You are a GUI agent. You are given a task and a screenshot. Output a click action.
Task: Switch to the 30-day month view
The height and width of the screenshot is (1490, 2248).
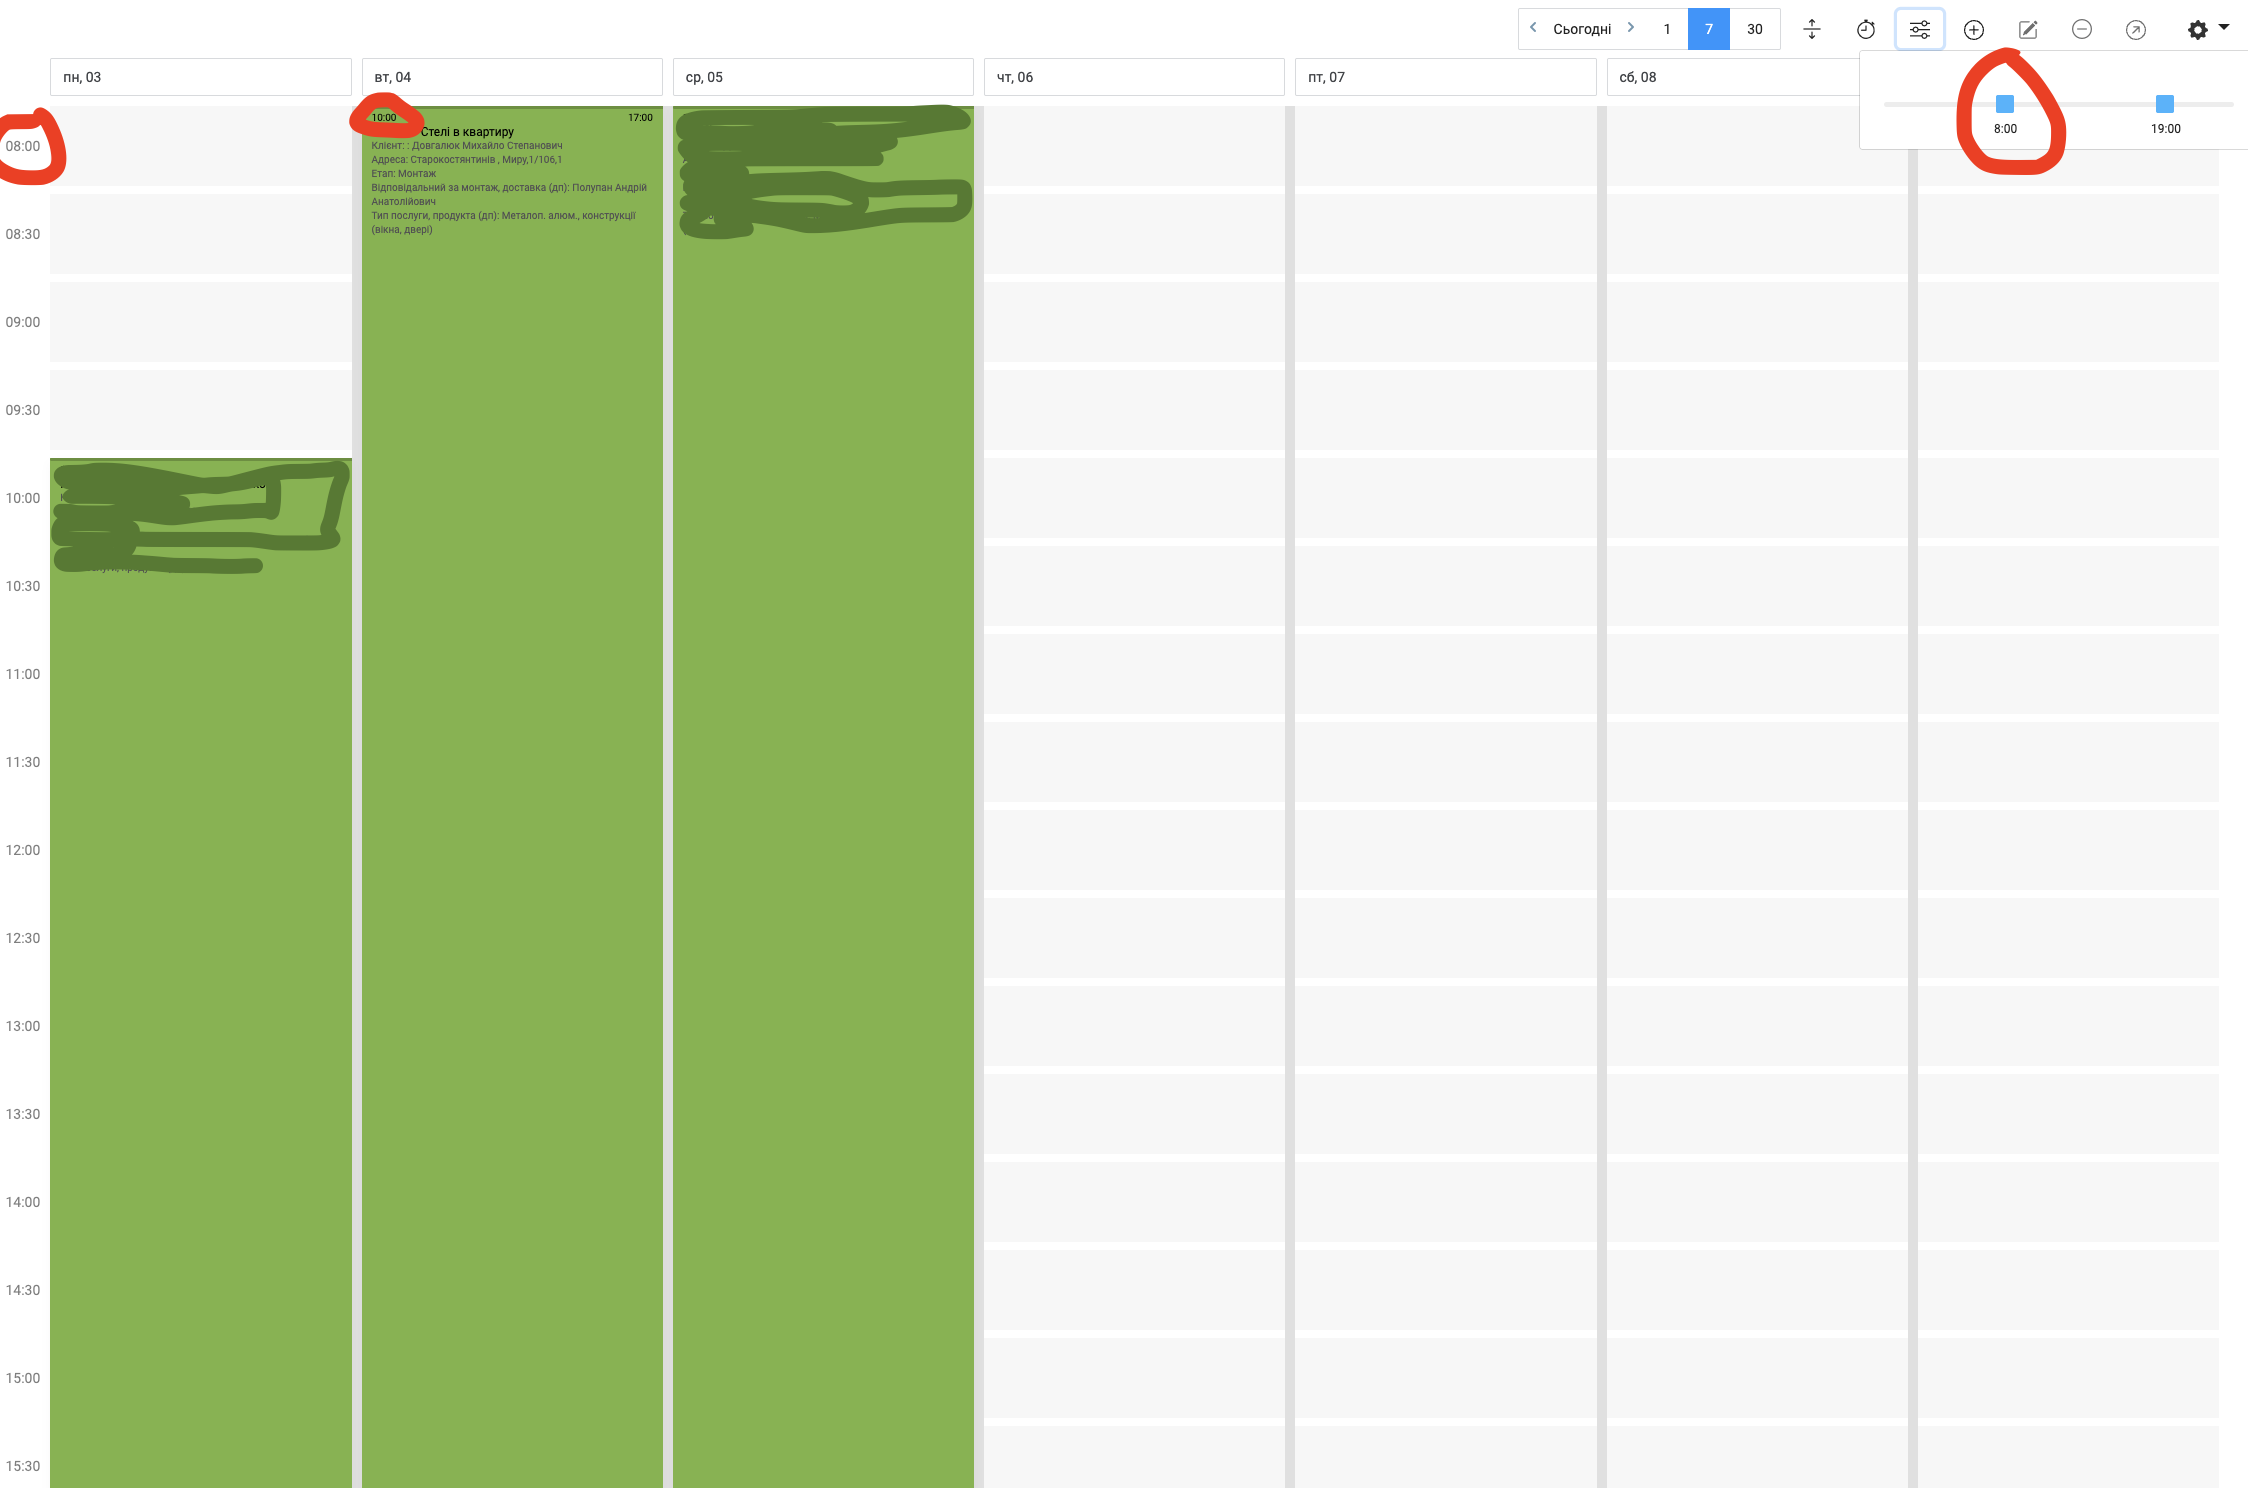click(1754, 29)
